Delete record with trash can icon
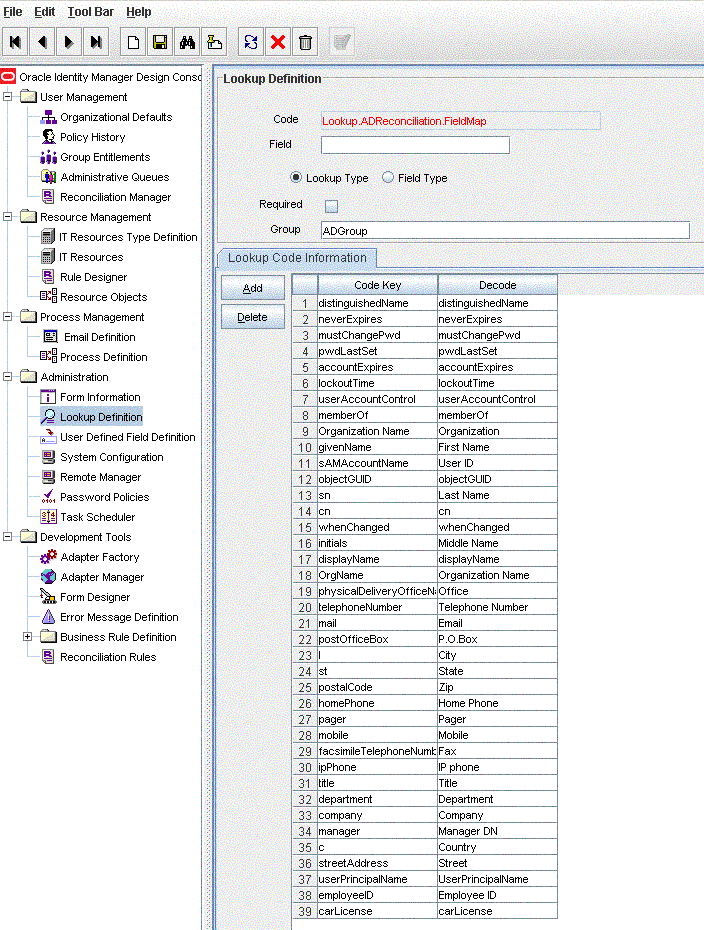The height and width of the screenshot is (930, 704). [305, 42]
